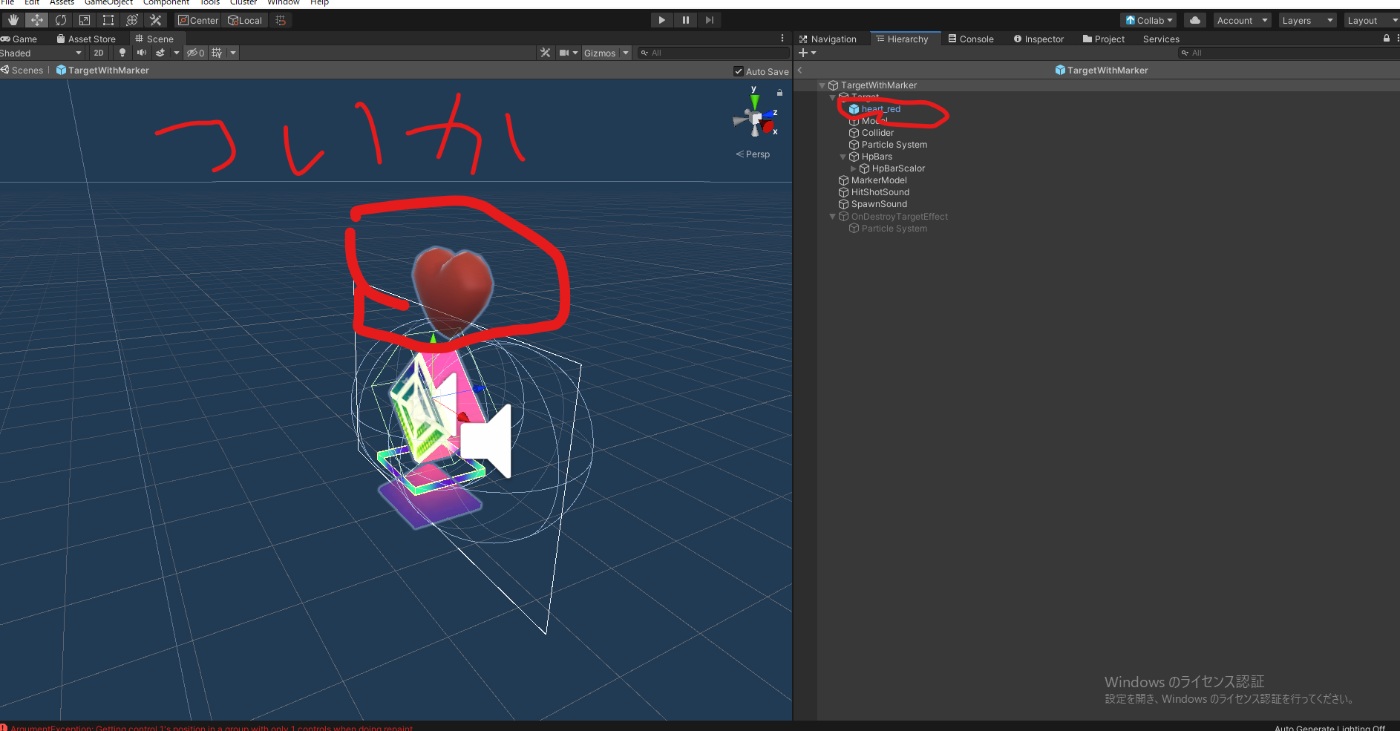Open the Inspector tab

point(1039,39)
